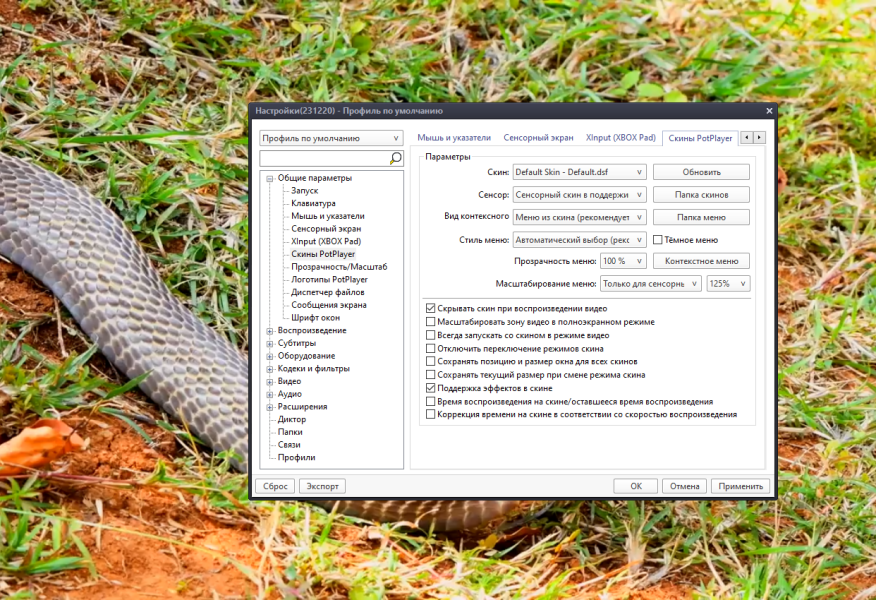Viewport: 876px width, 600px height.
Task: Select Мышь и указатели tree item
Action: 327,216
